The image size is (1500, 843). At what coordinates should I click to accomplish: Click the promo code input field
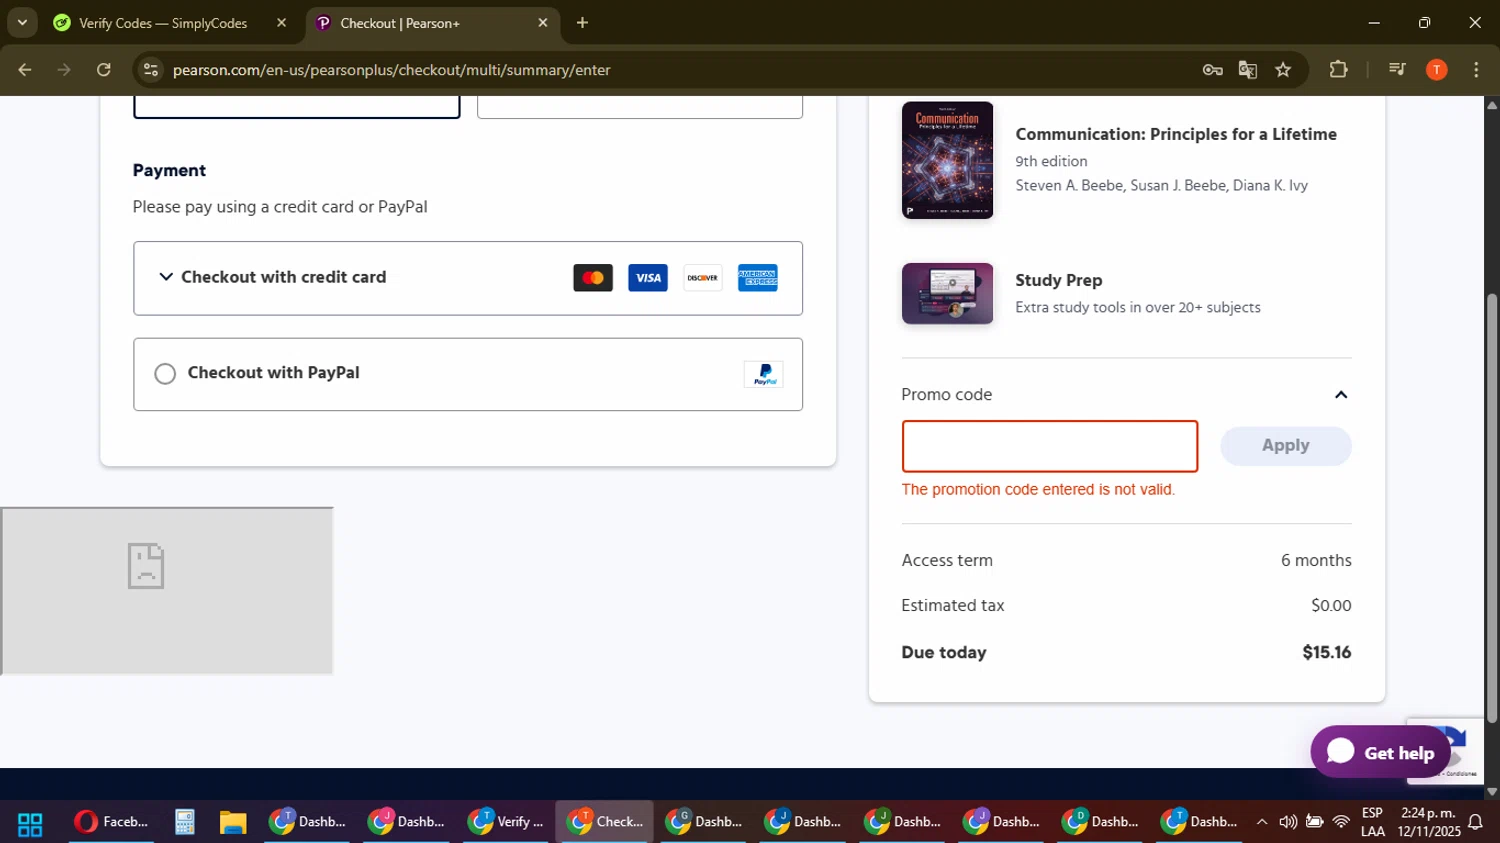coord(1050,446)
